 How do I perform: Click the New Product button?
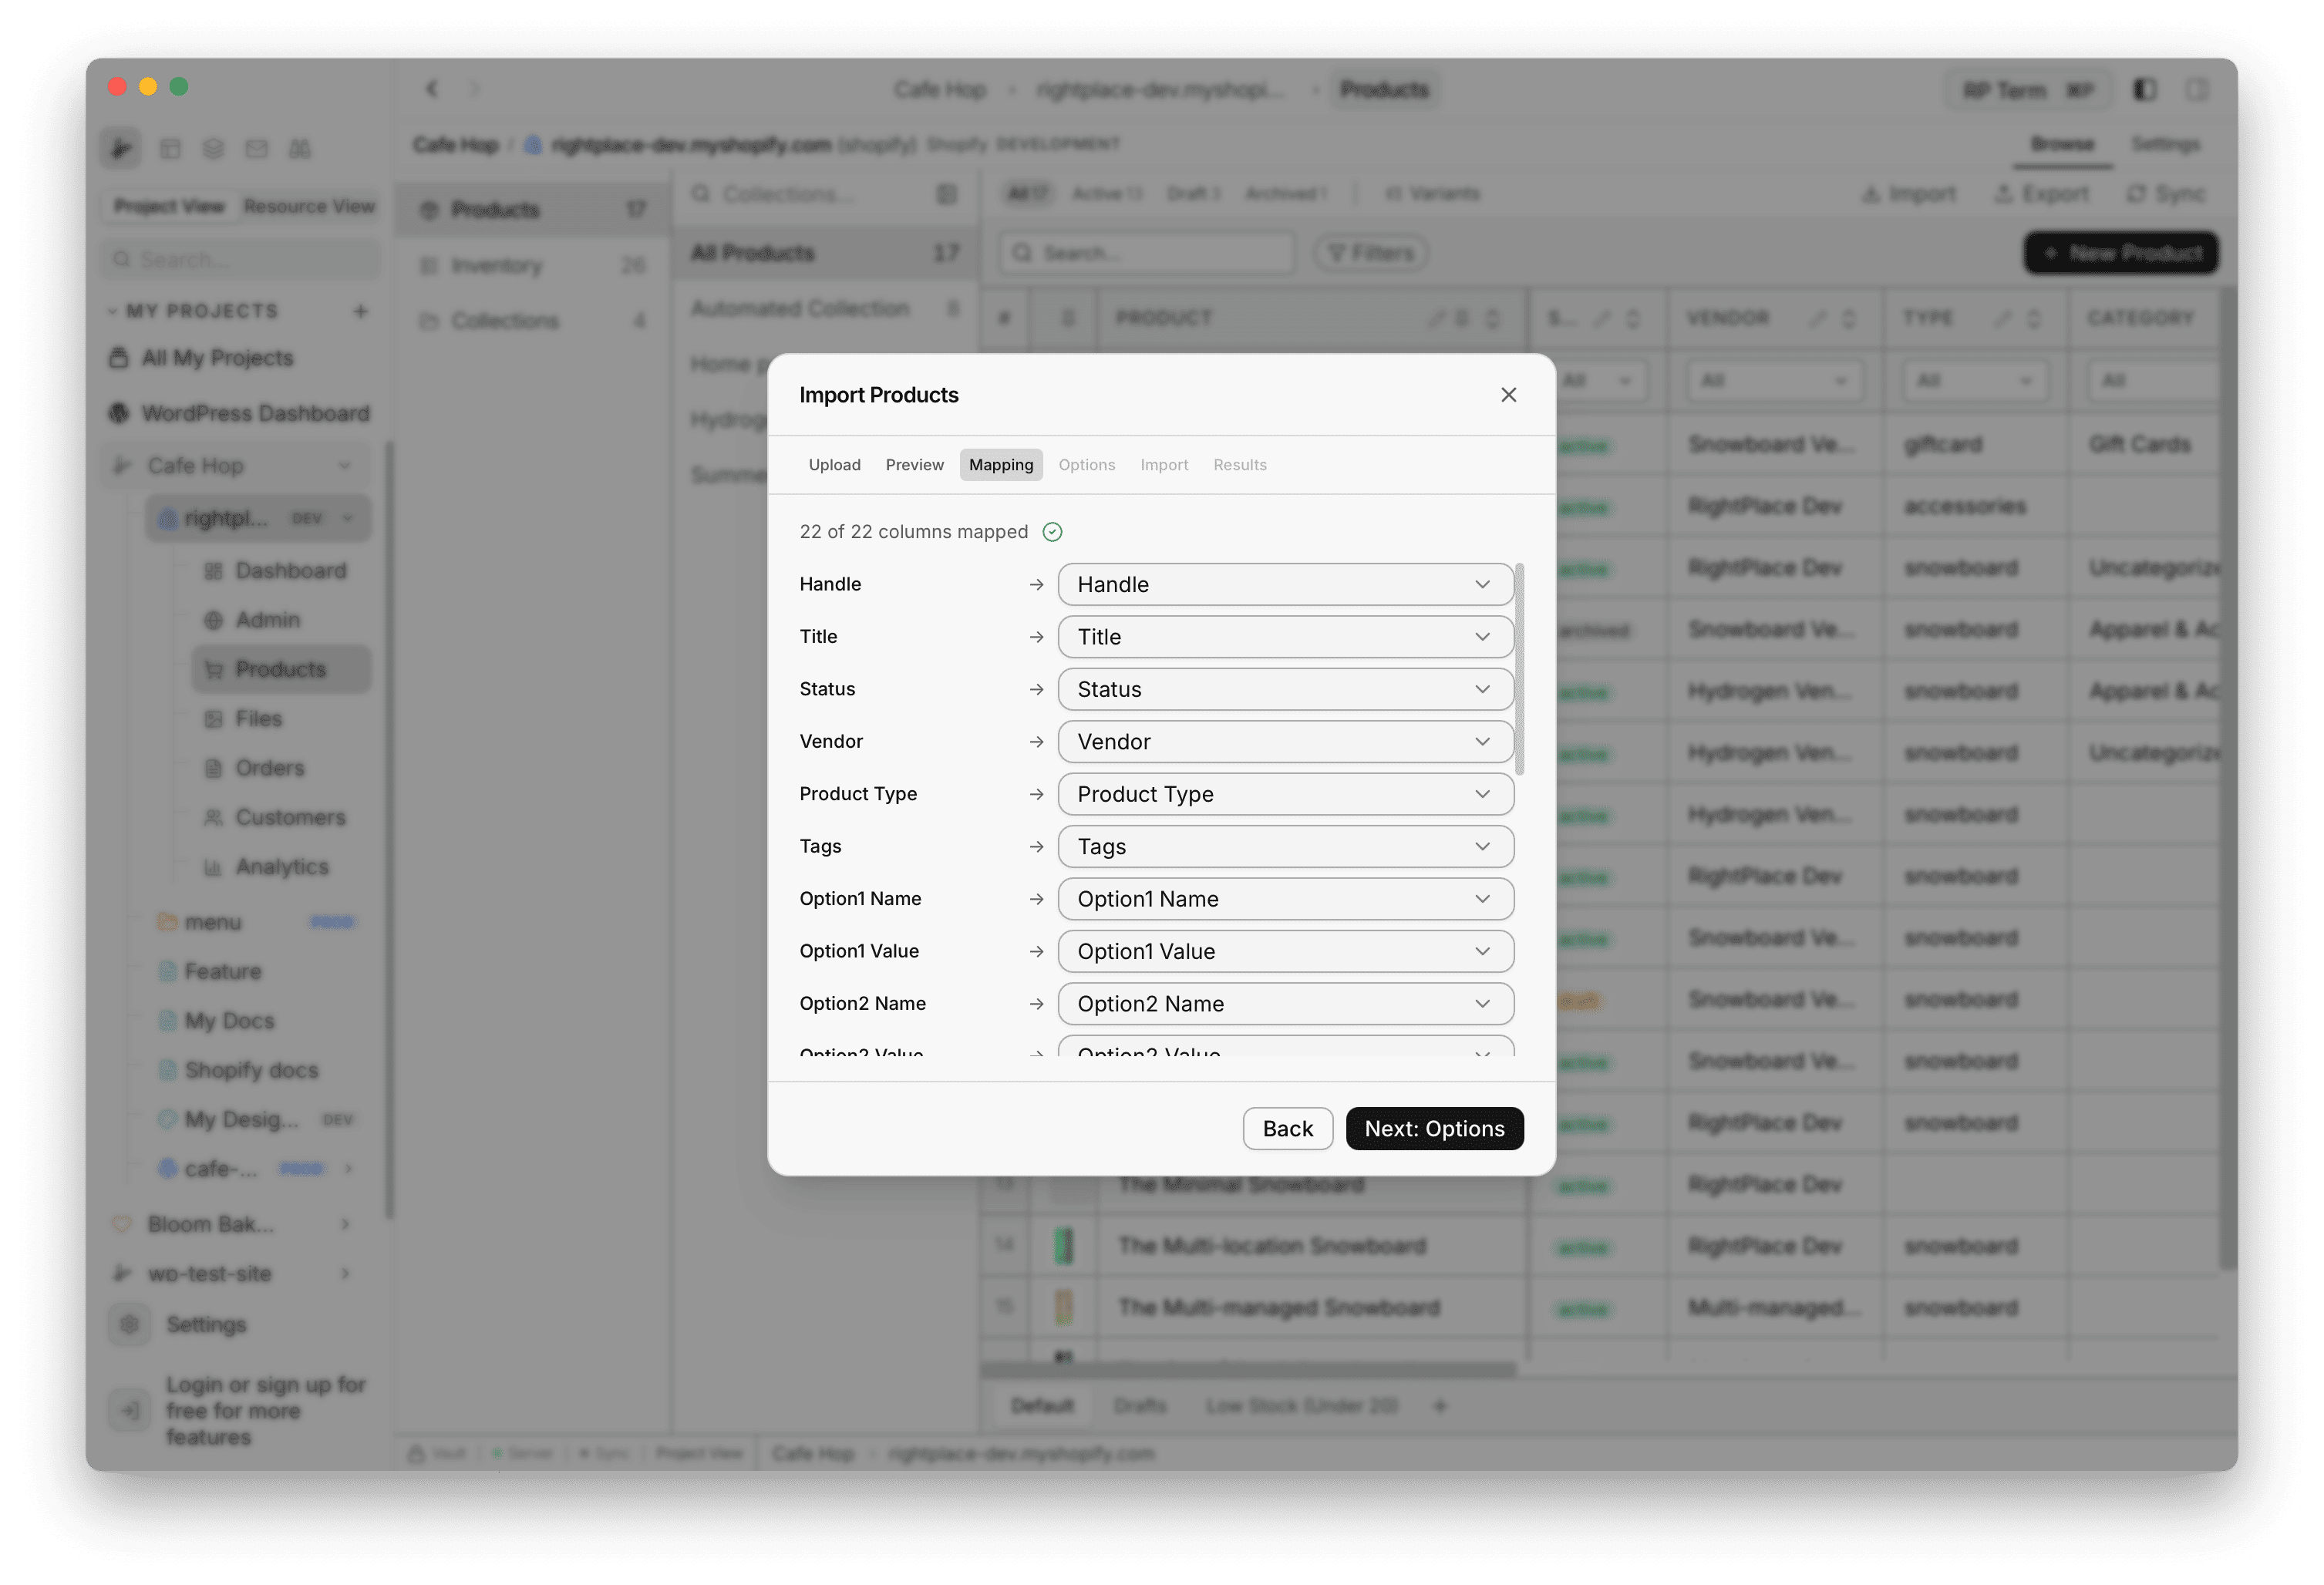[x=2120, y=253]
